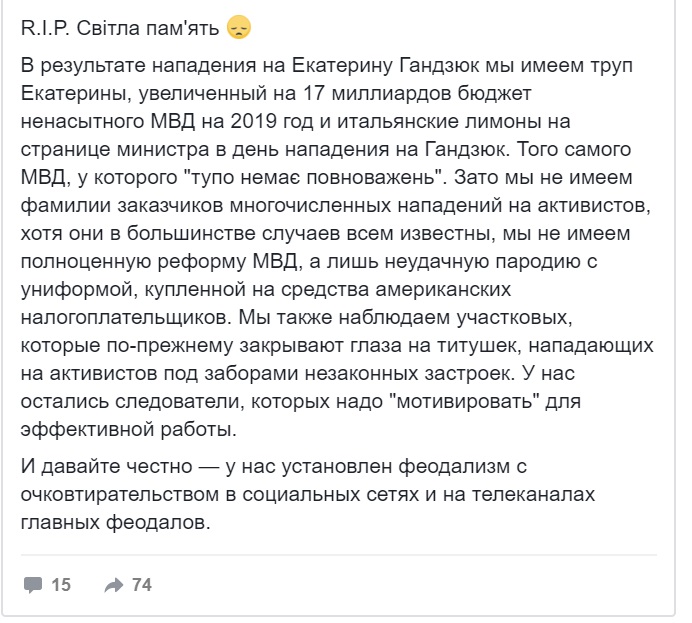Click the word "титушек" in the post
692x623 pixels.
click(477, 345)
